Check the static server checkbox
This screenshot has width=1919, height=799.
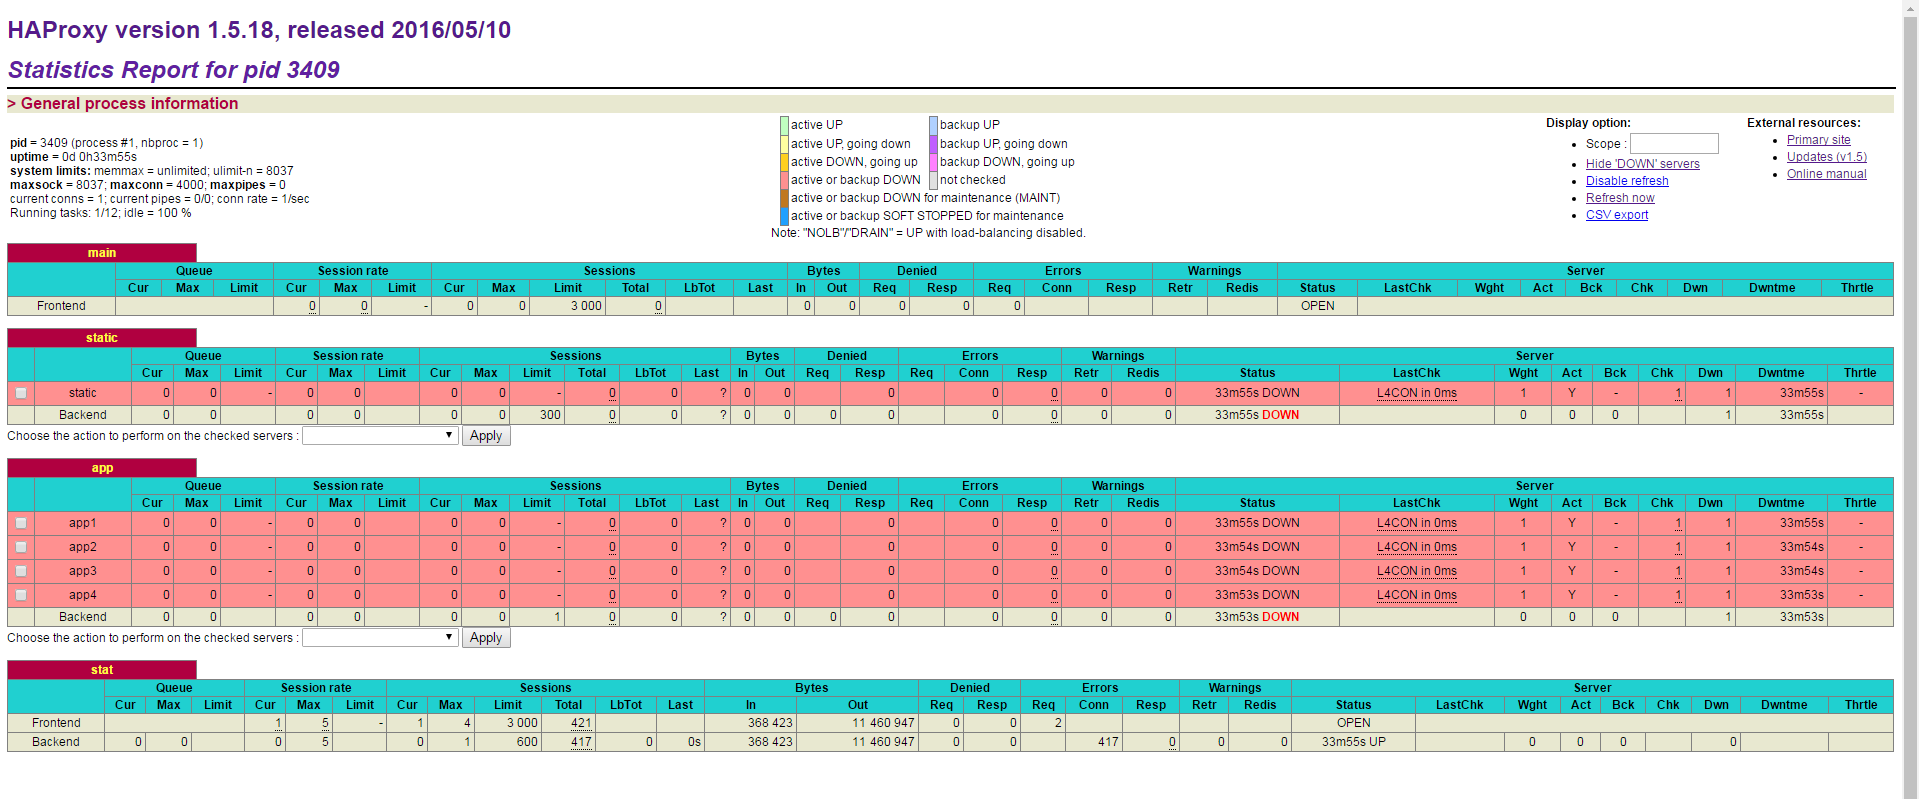(x=21, y=394)
